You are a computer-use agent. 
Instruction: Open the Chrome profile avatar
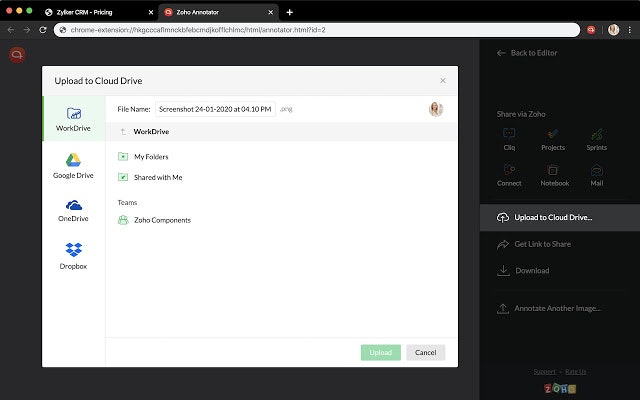coord(613,30)
